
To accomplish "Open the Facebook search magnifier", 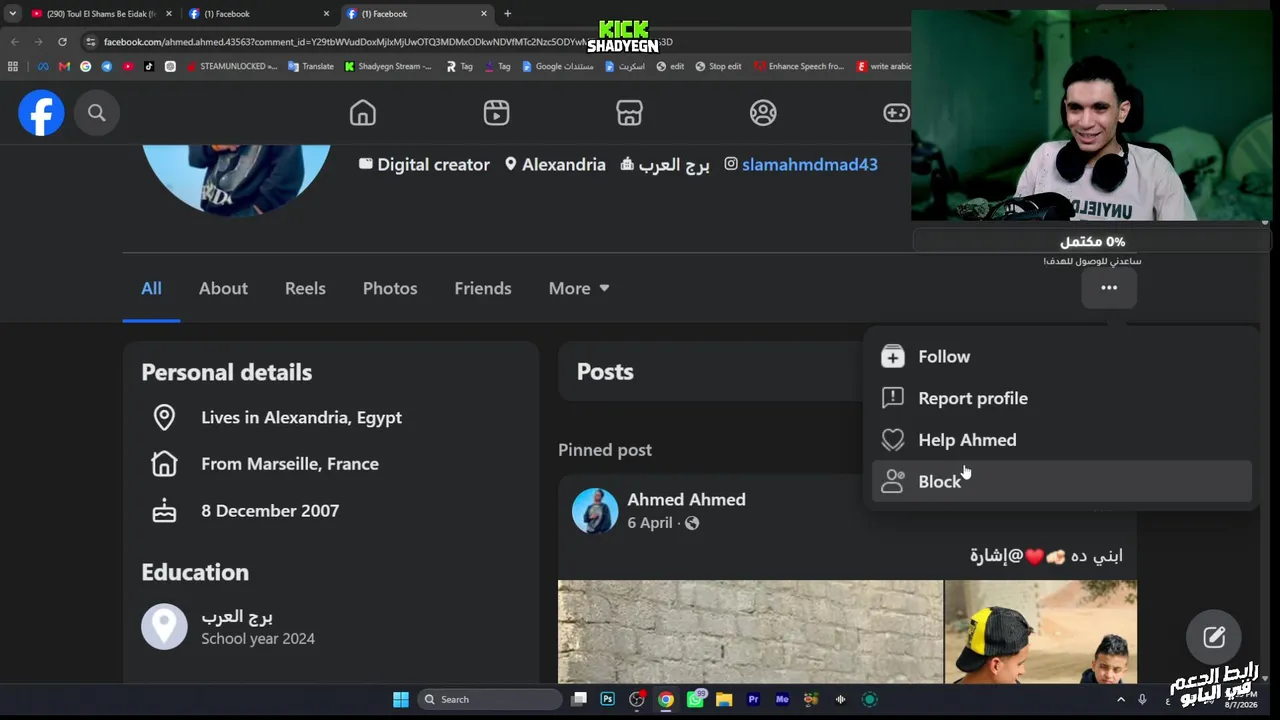I will pos(97,113).
